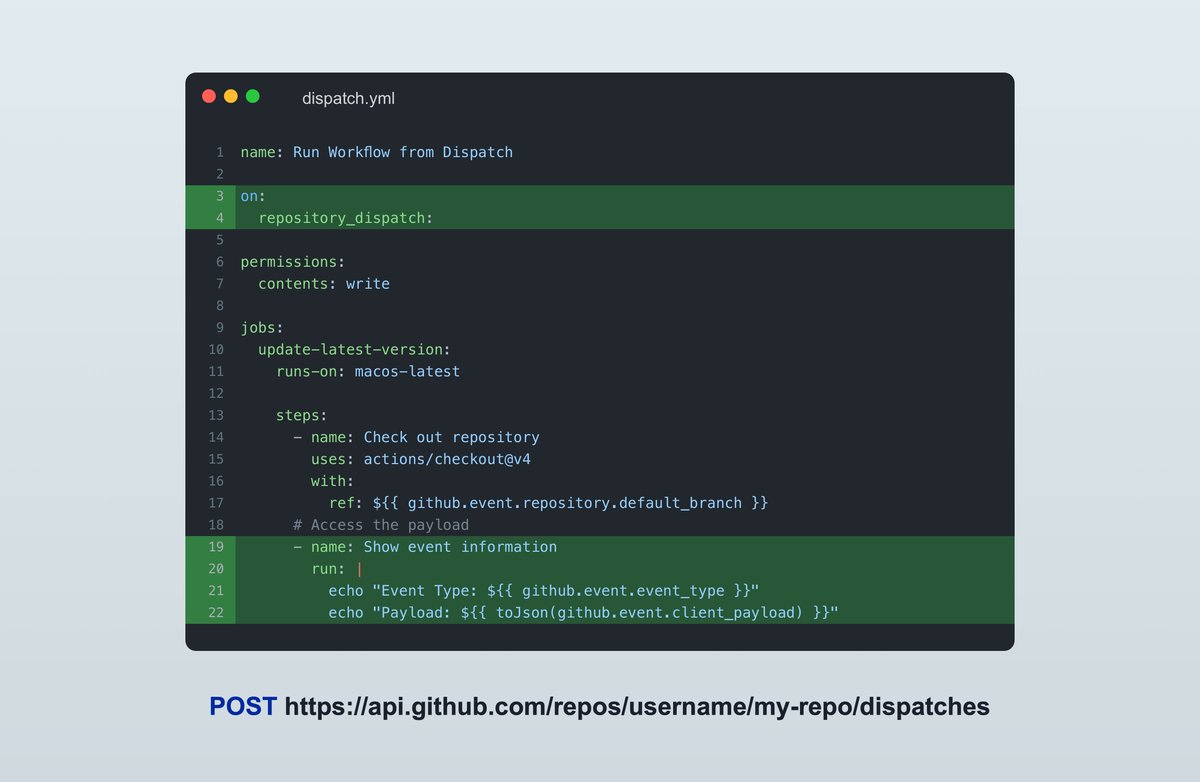Click line number 4 in the gutter
This screenshot has width=1200, height=782.
pos(220,218)
